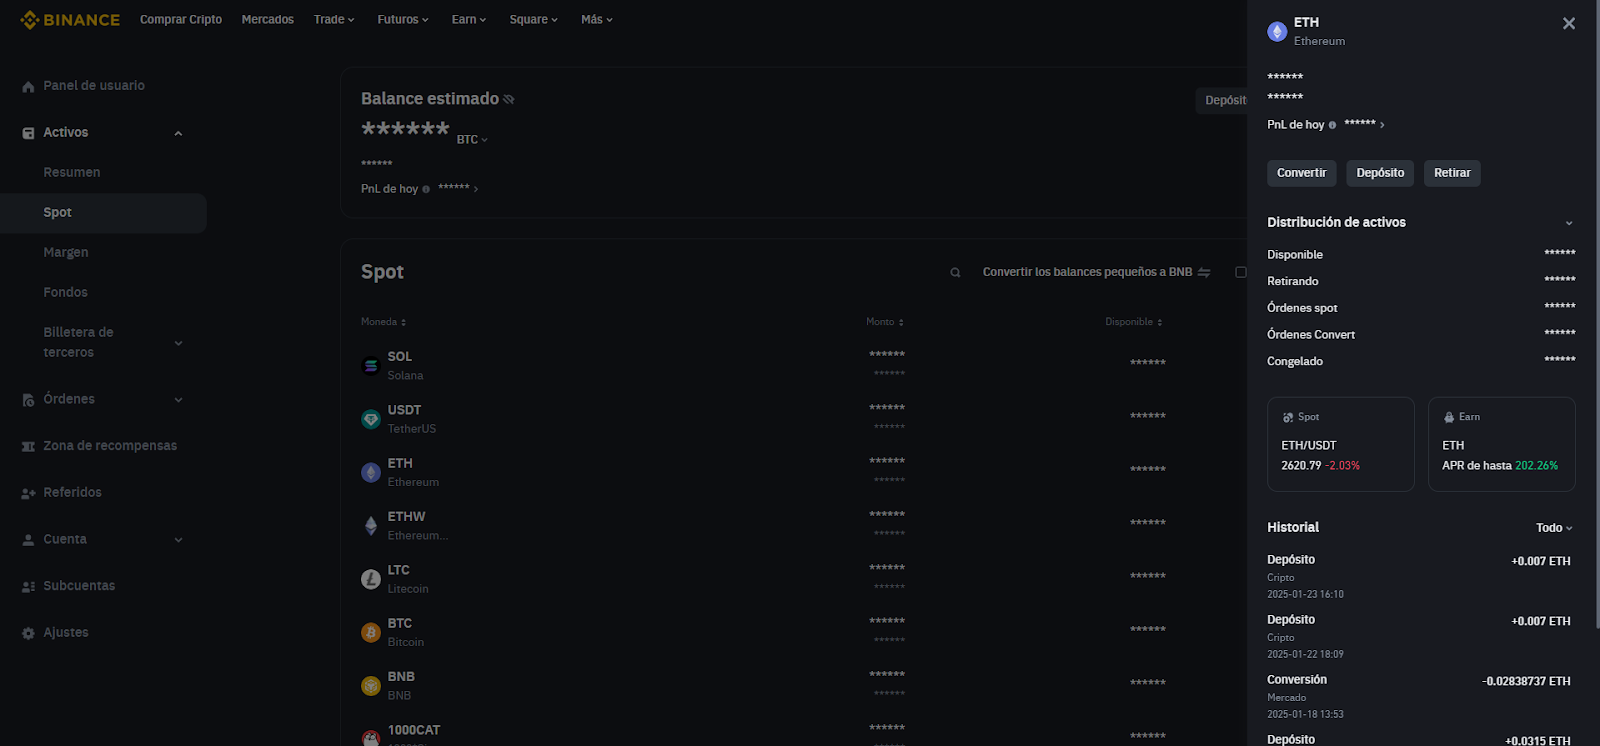Click the Cuenta person icon
Viewport: 1600px width, 746px height.
pos(28,540)
